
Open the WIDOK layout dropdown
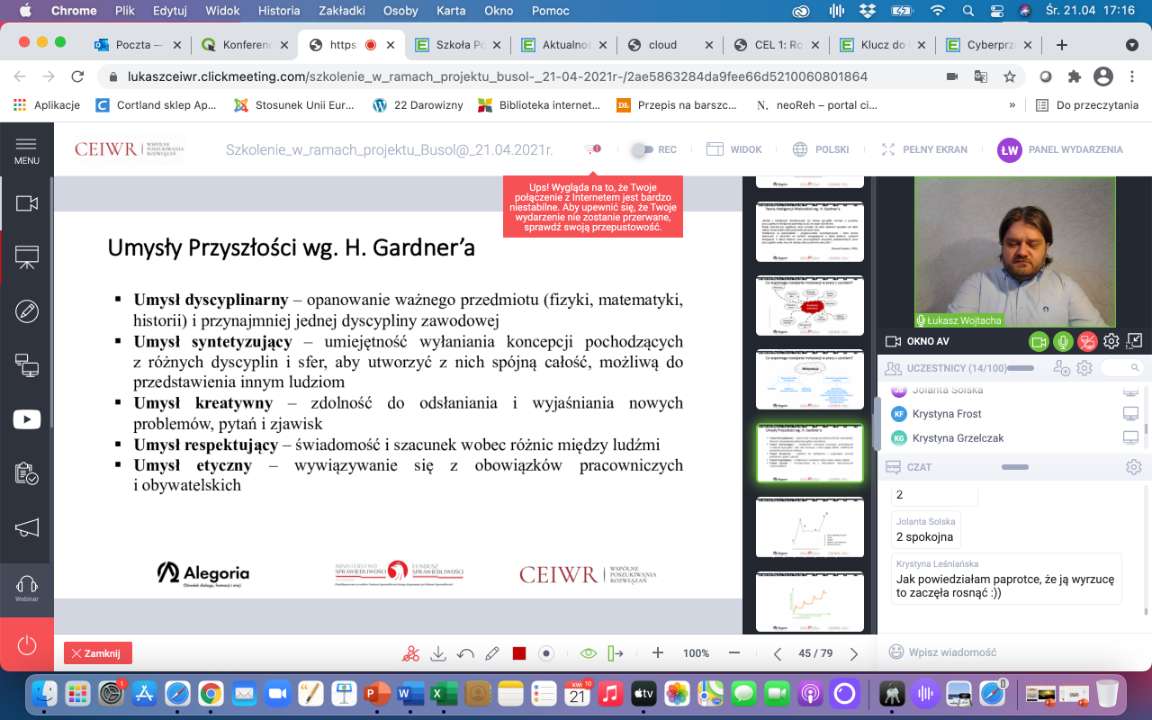734,150
